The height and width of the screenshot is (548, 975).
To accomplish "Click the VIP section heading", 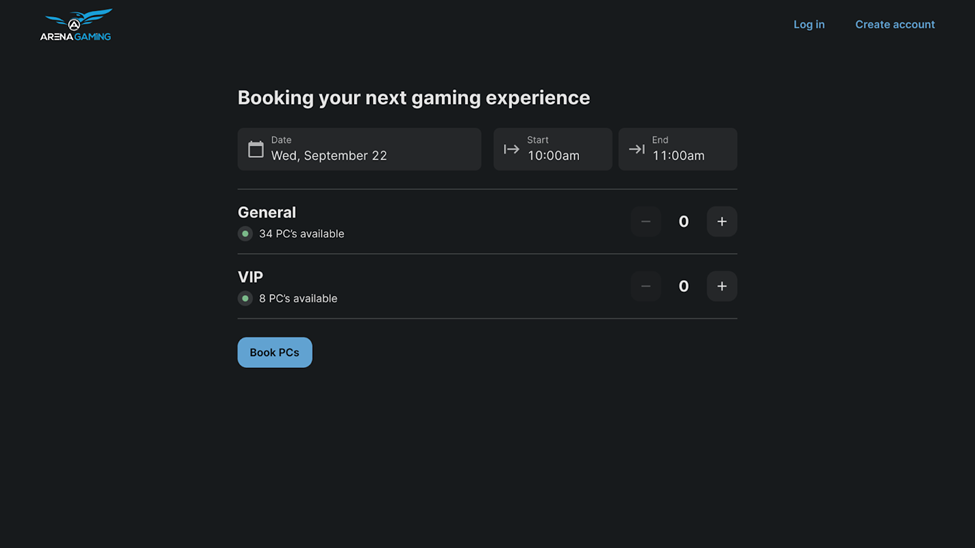I will pos(251,277).
